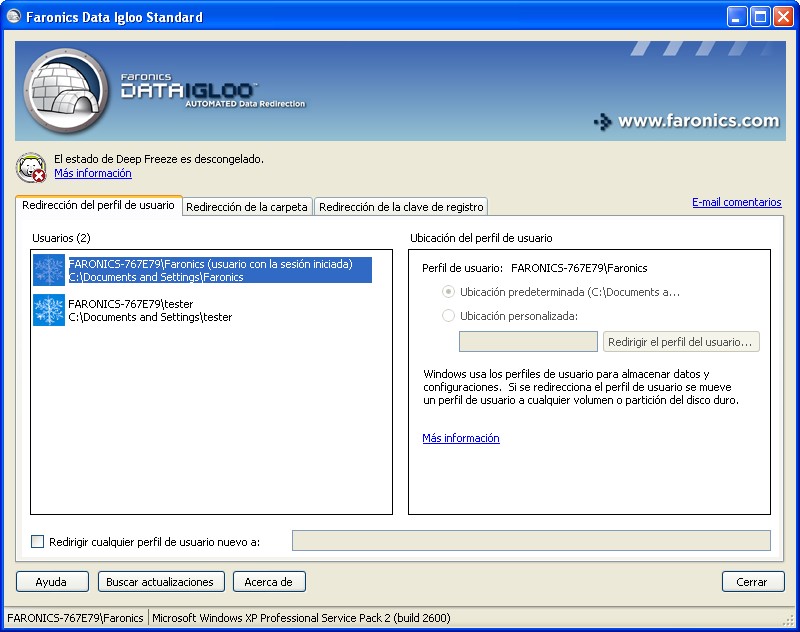Click the www.faronics.com arrow icon
The height and width of the screenshot is (632, 800).
[603, 122]
